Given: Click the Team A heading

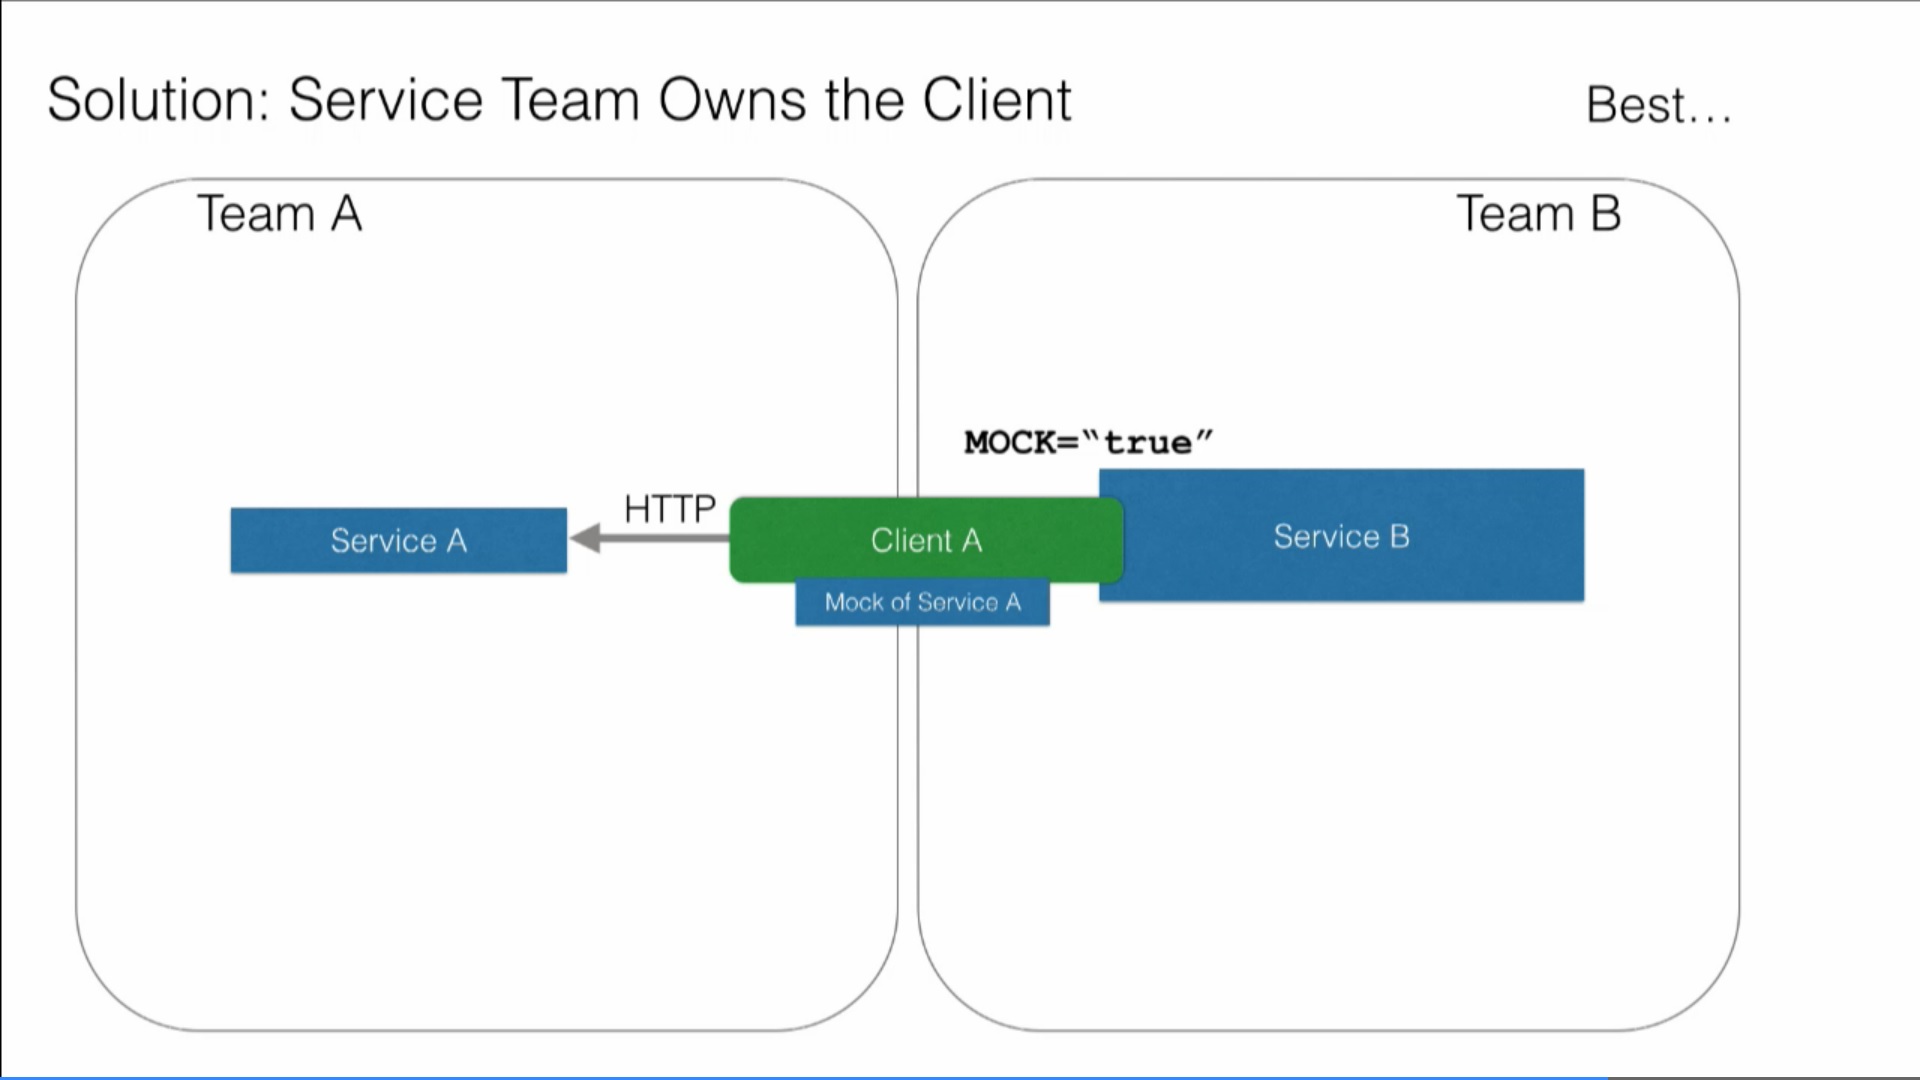Looking at the screenshot, I should coord(279,214).
